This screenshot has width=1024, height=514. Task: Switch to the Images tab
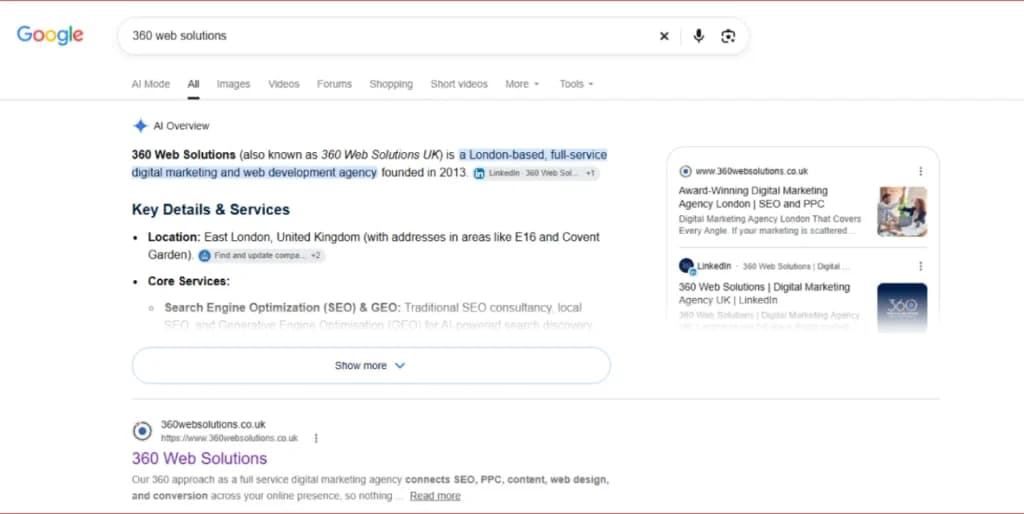point(233,84)
